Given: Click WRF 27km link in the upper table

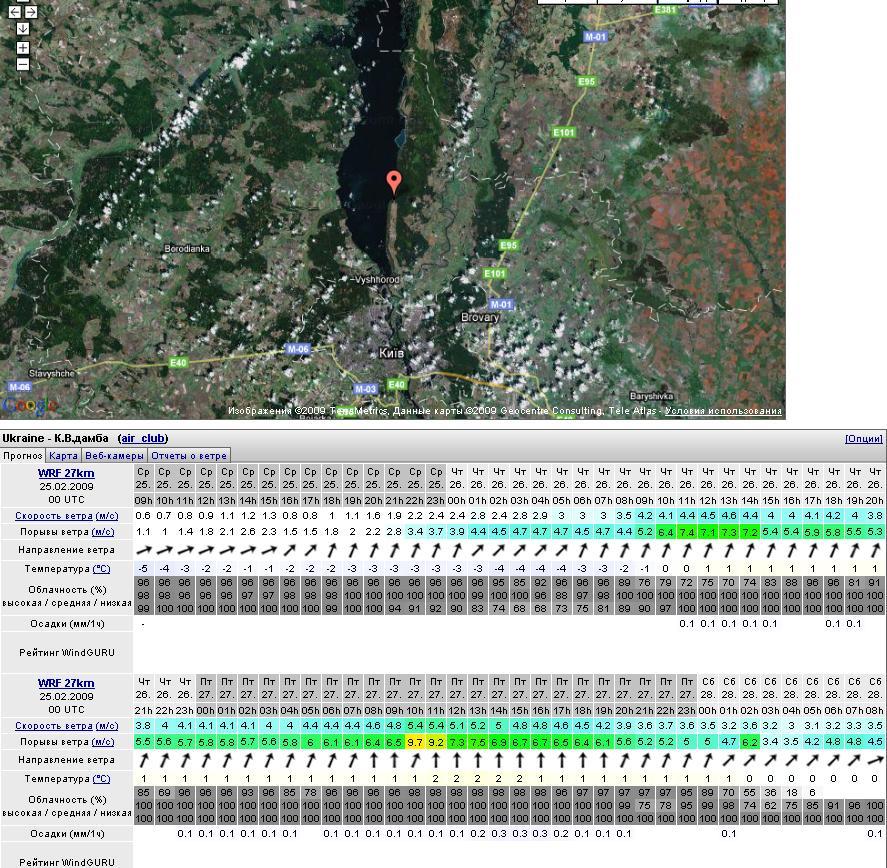Looking at the screenshot, I should pos(66,473).
